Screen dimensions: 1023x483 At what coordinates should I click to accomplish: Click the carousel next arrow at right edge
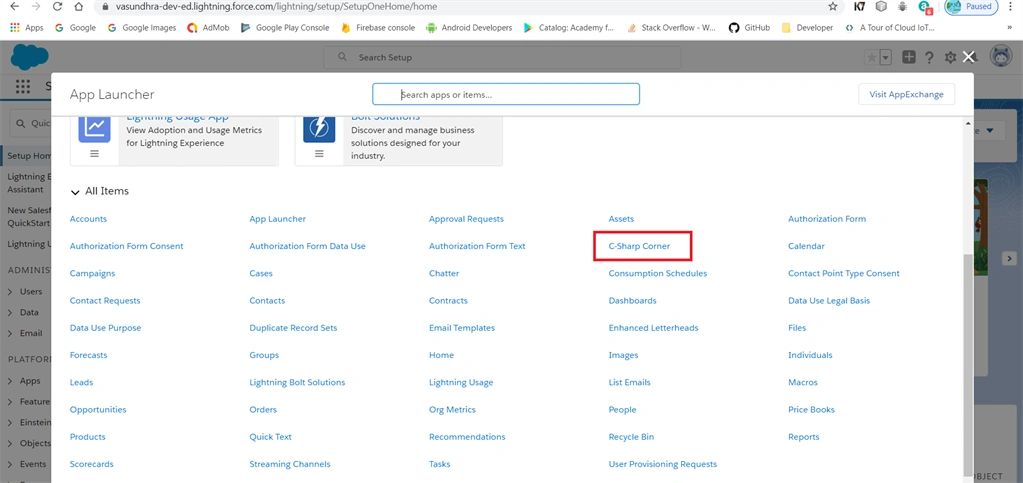(1009, 258)
